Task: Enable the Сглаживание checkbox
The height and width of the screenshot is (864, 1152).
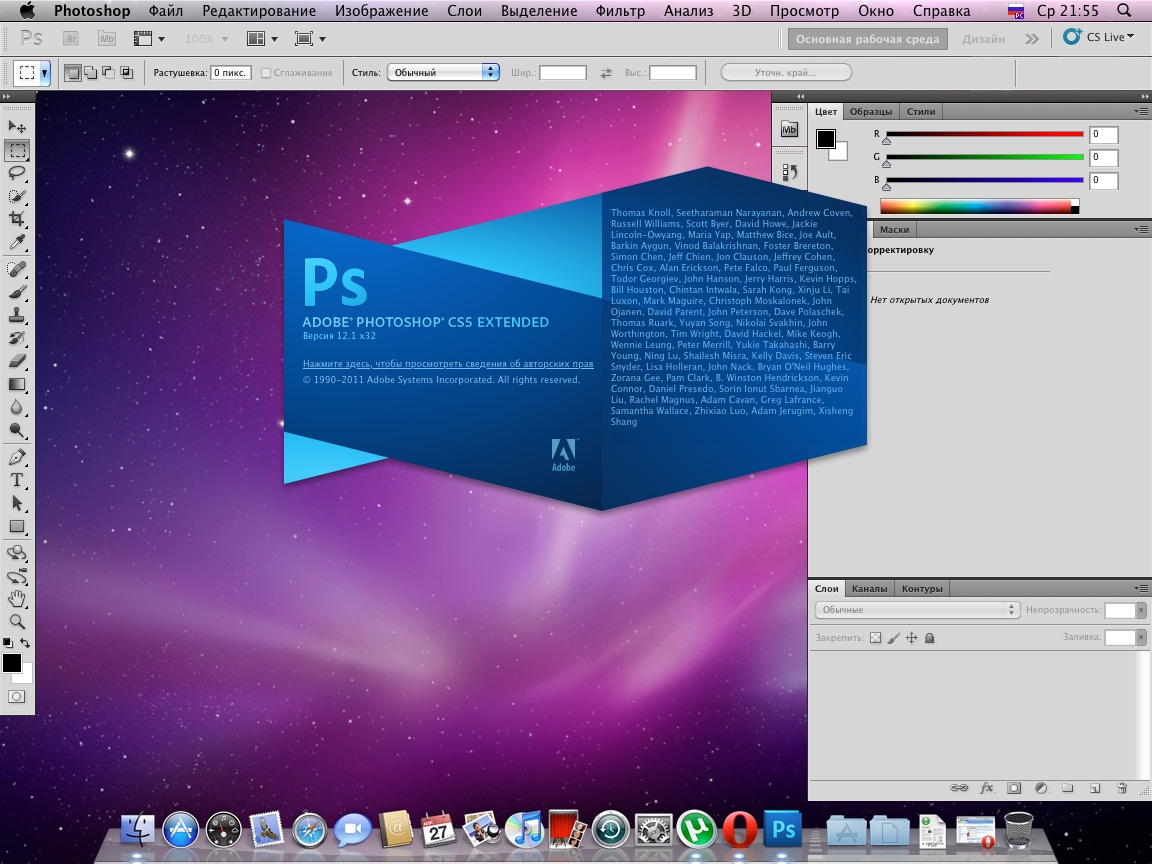Action: (266, 73)
